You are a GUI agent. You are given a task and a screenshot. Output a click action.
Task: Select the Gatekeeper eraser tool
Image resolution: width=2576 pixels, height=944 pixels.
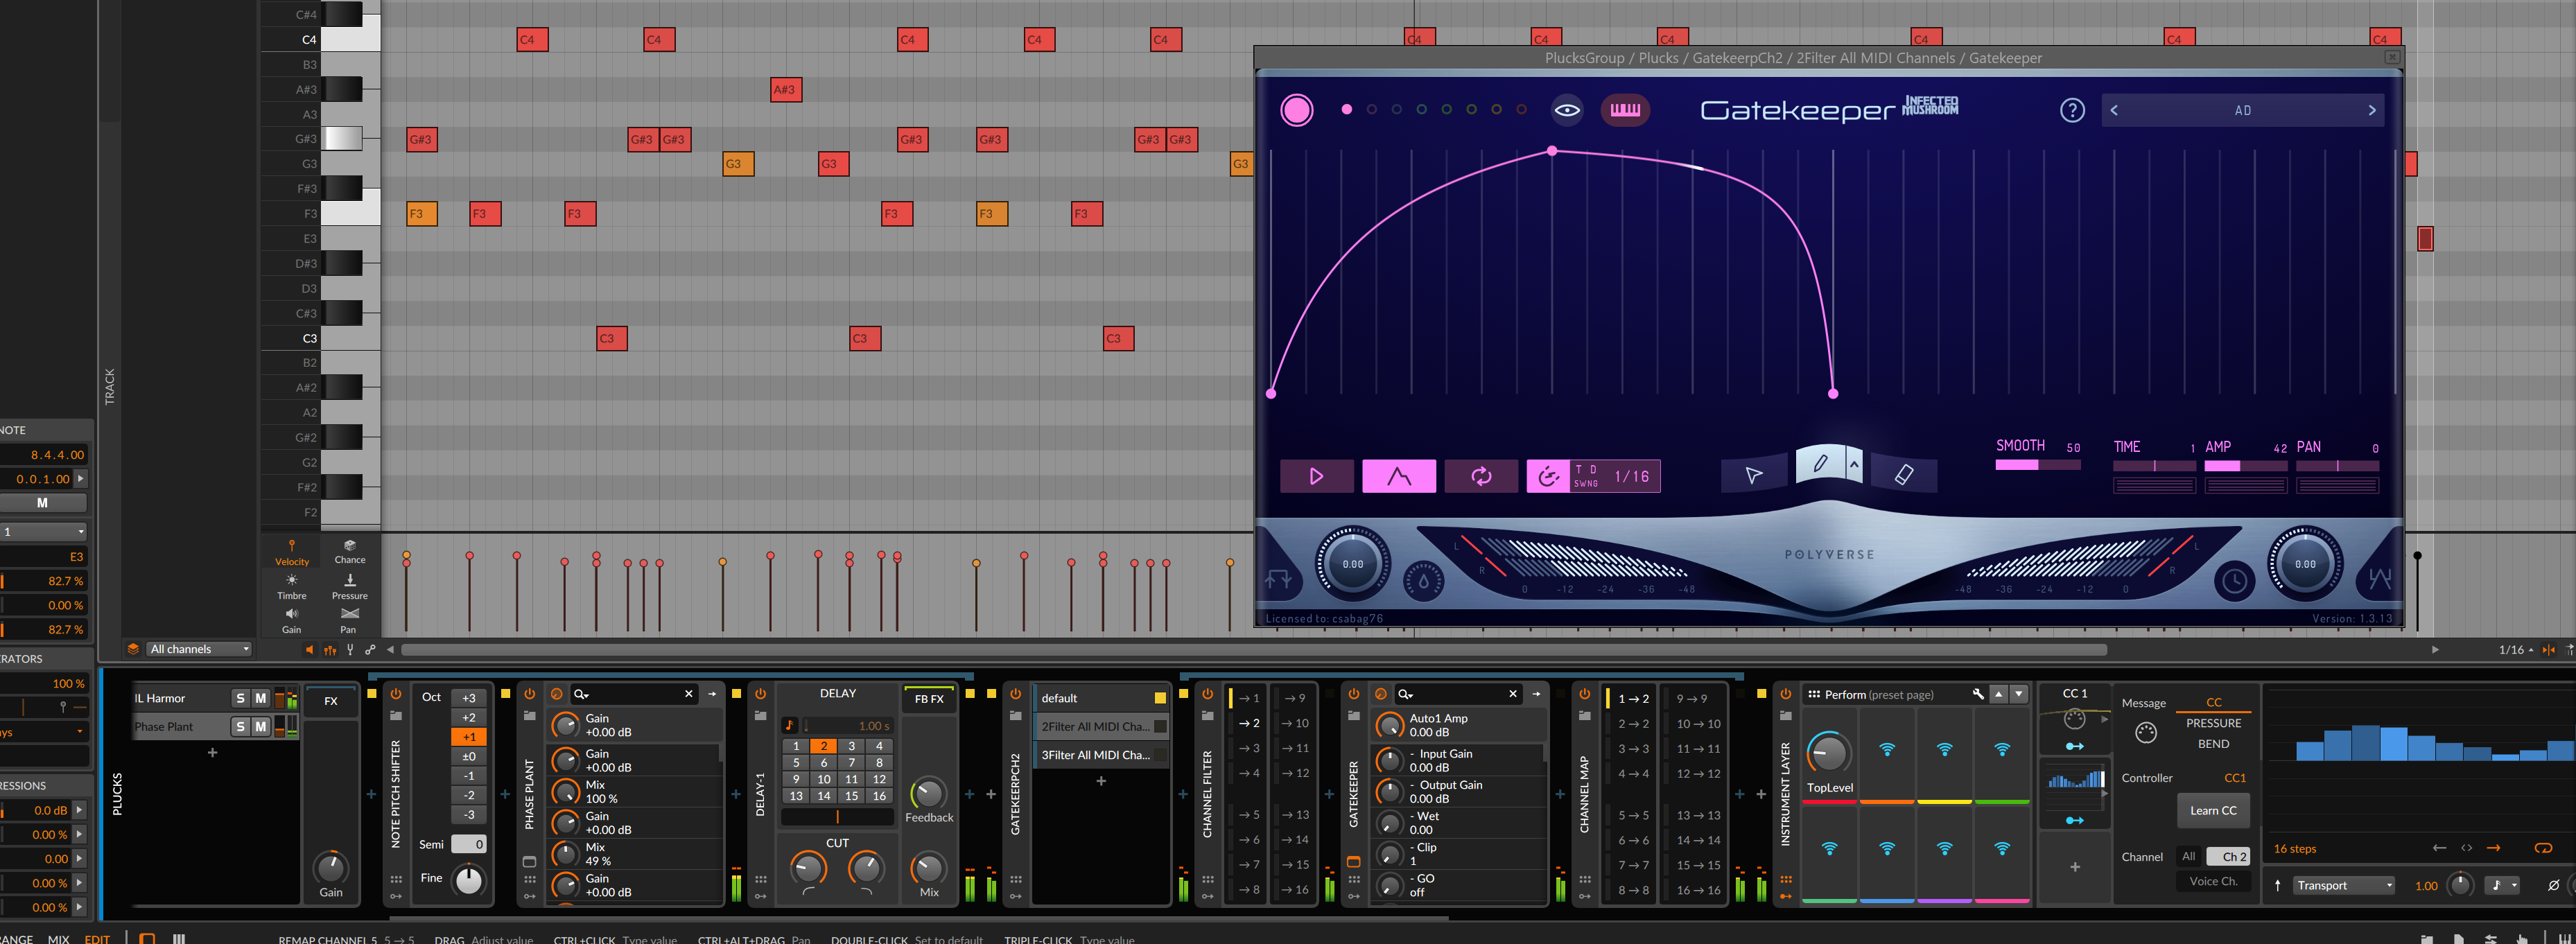(1904, 475)
